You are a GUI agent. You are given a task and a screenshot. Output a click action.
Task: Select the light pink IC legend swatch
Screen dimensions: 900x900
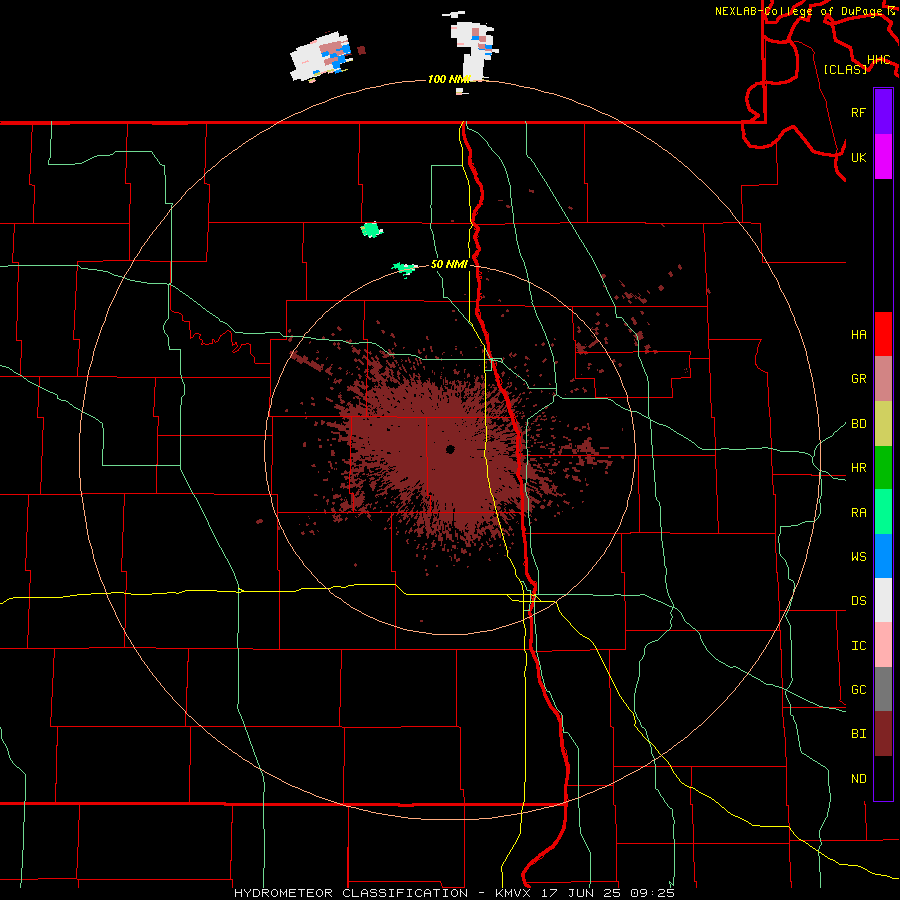[x=883, y=645]
